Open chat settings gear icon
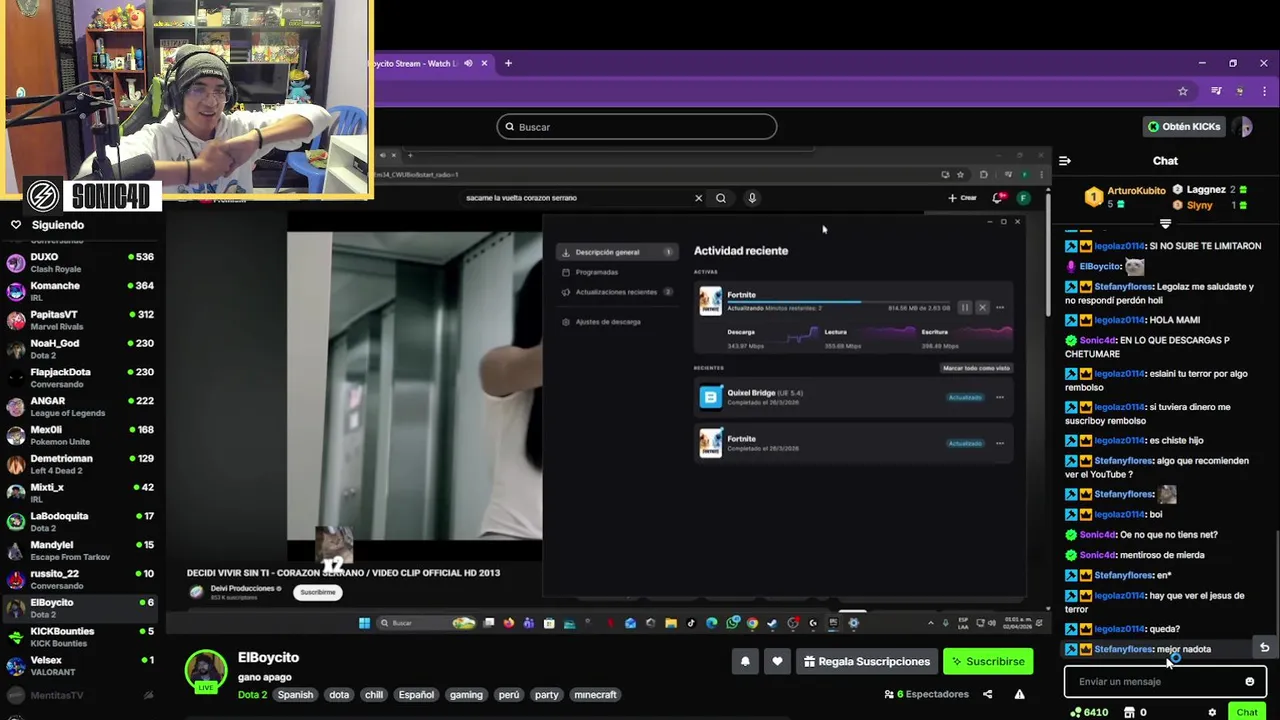The width and height of the screenshot is (1280, 720). click(x=1212, y=712)
